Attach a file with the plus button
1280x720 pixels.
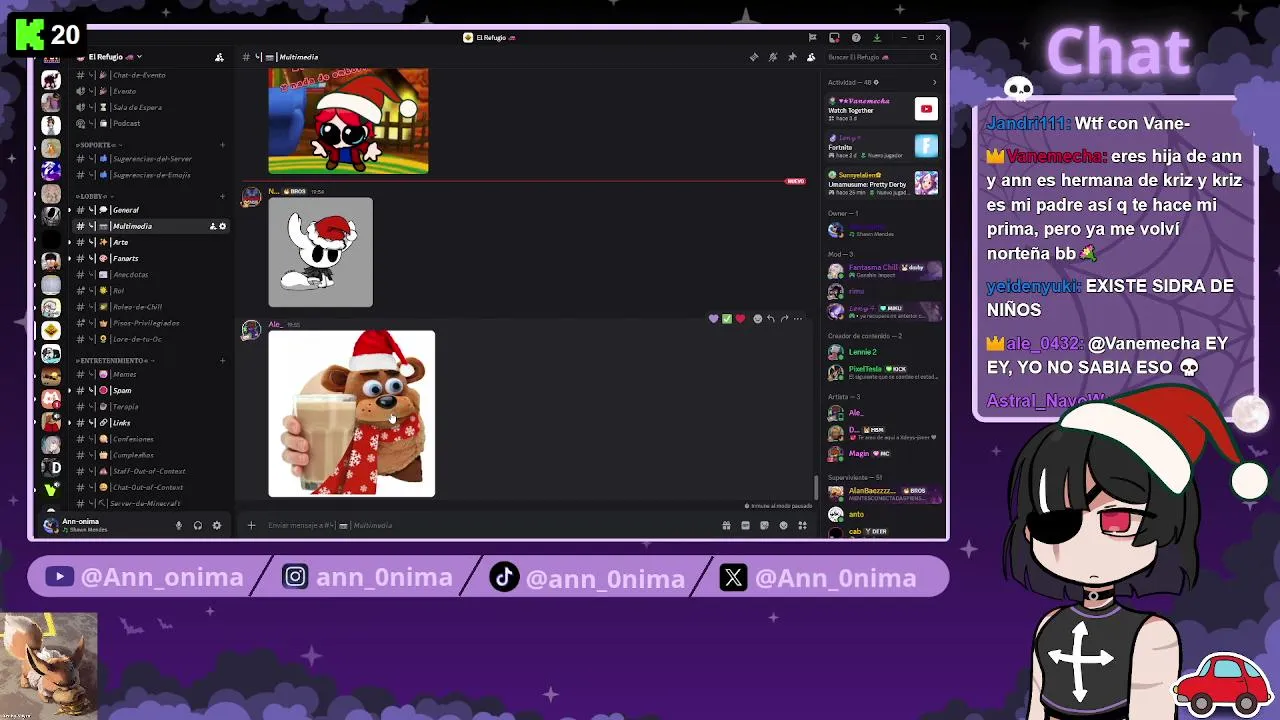(x=251, y=525)
